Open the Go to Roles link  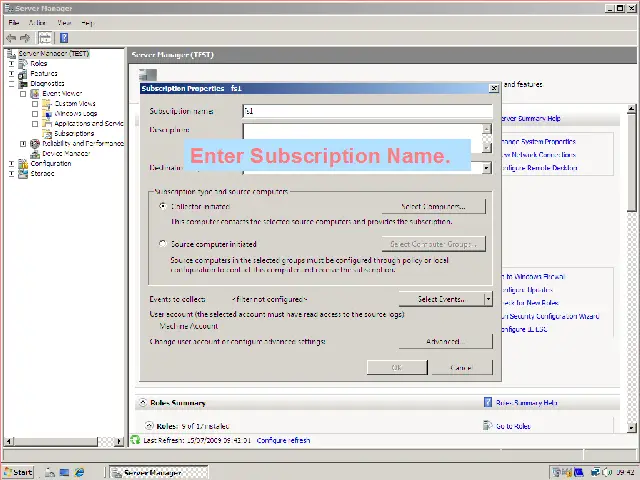513,426
